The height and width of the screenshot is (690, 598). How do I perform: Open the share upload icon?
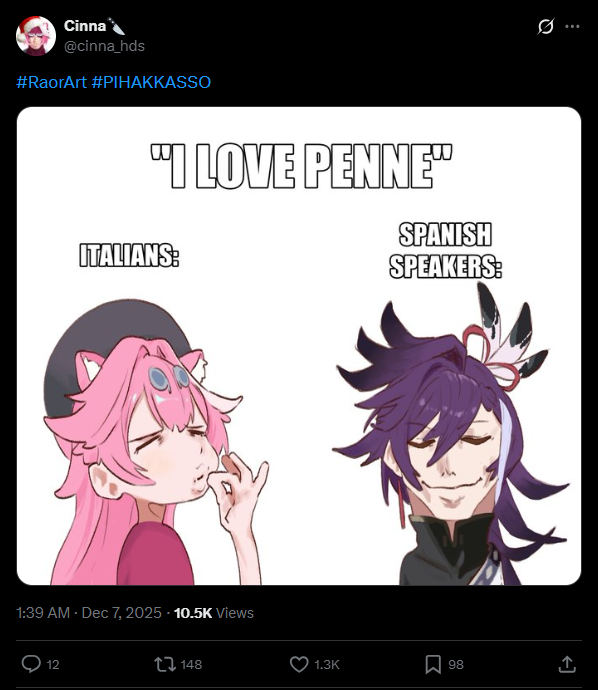567,664
